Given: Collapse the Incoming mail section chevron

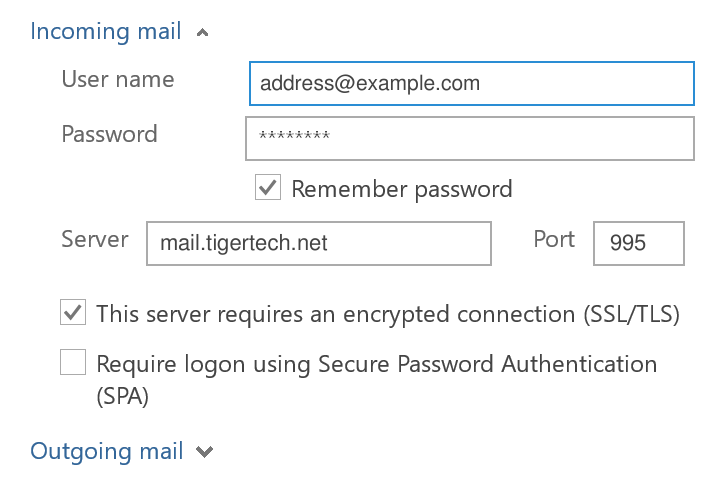Looking at the screenshot, I should [203, 33].
